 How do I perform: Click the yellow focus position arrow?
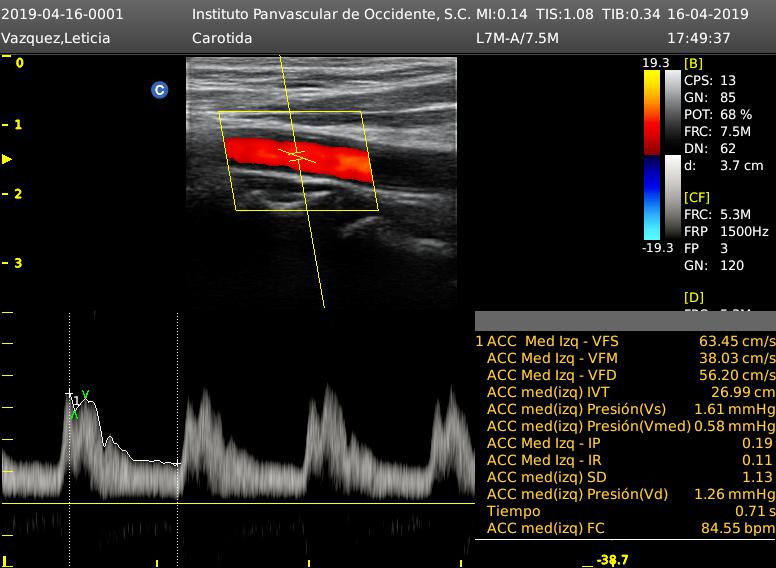pos(7,159)
